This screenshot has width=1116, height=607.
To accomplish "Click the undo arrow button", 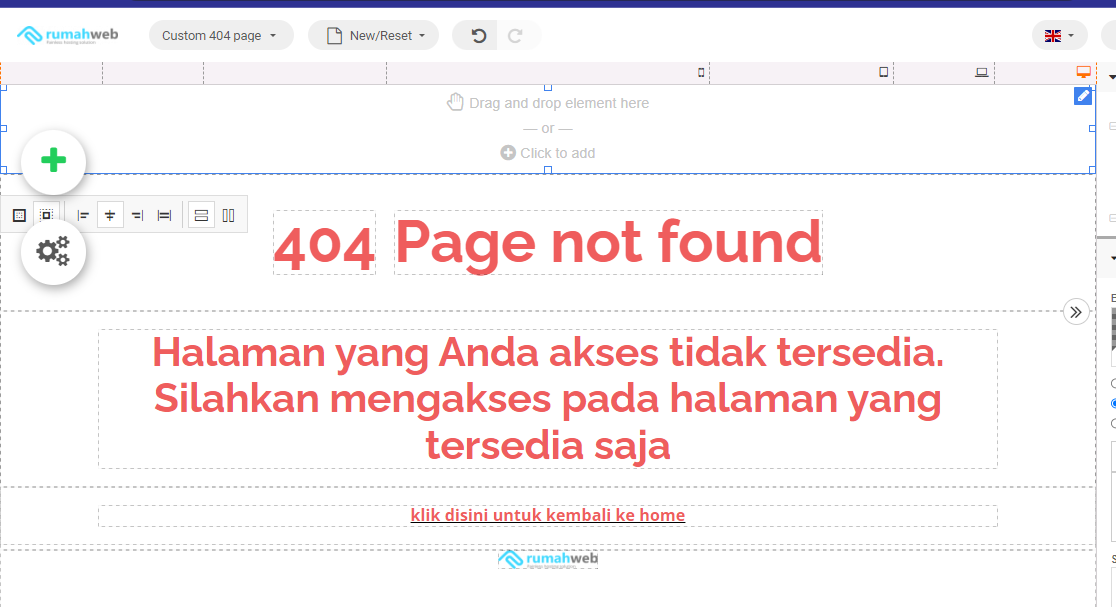I will click(x=479, y=36).
